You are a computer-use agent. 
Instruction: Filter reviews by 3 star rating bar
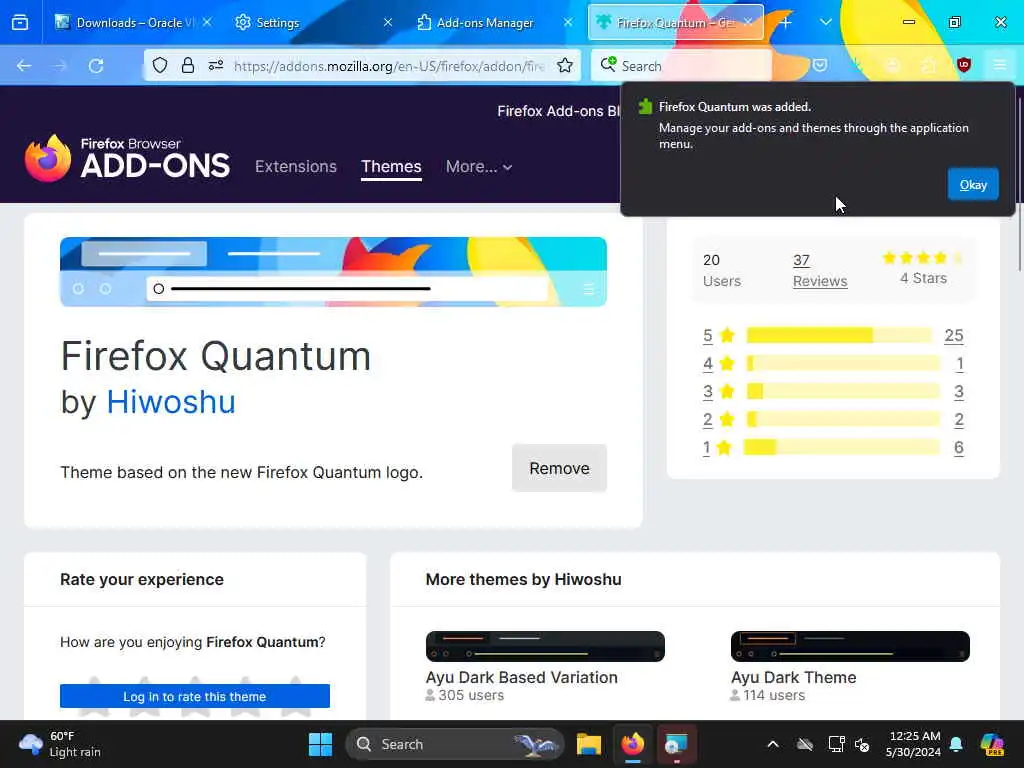click(842, 392)
